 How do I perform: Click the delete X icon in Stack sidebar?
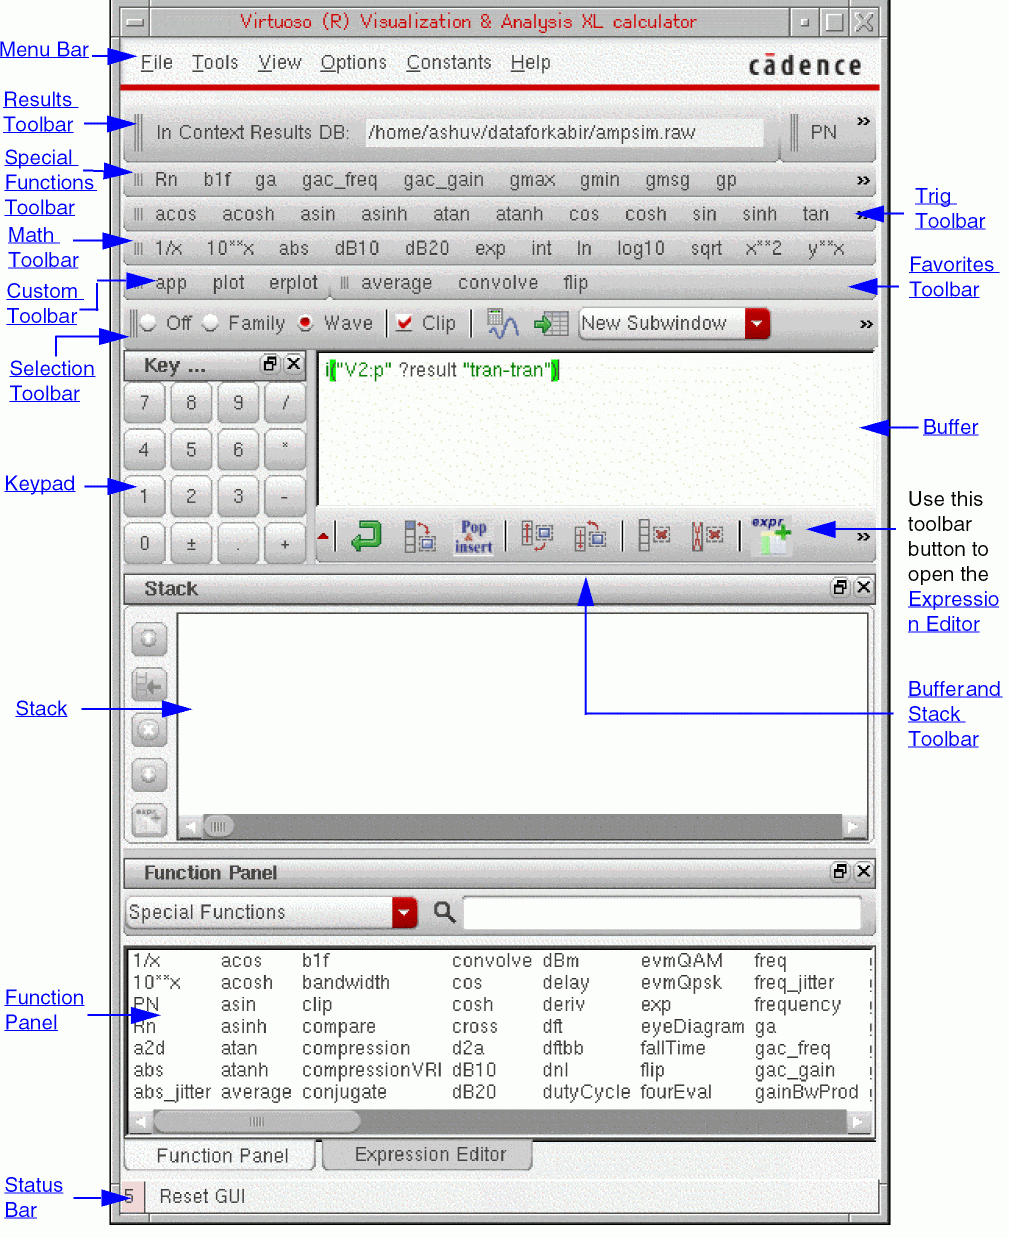[x=149, y=730]
